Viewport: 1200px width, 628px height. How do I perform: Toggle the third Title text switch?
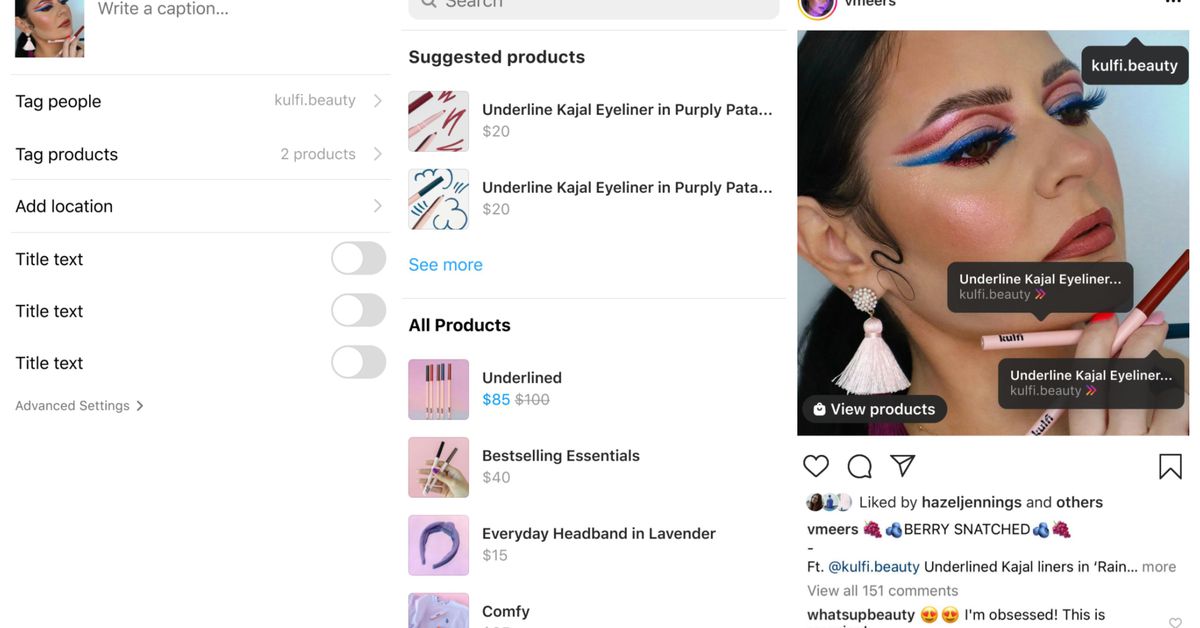(358, 362)
